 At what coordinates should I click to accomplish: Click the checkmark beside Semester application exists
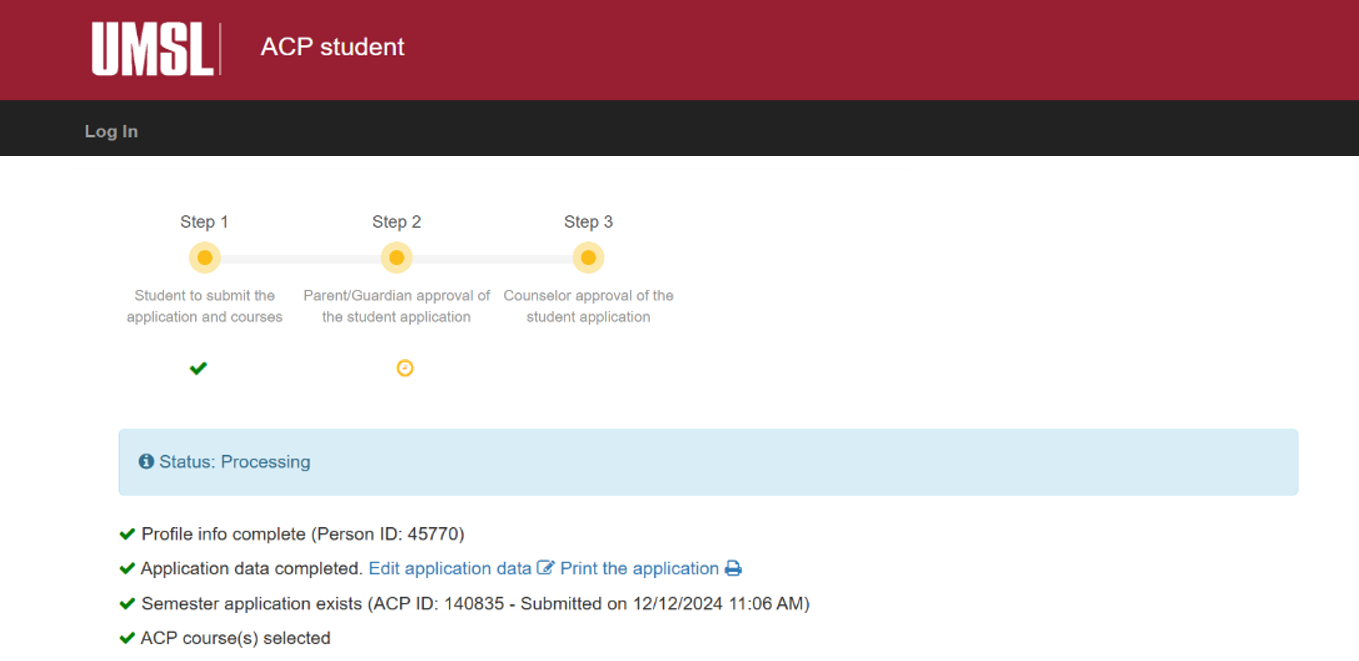coord(126,602)
